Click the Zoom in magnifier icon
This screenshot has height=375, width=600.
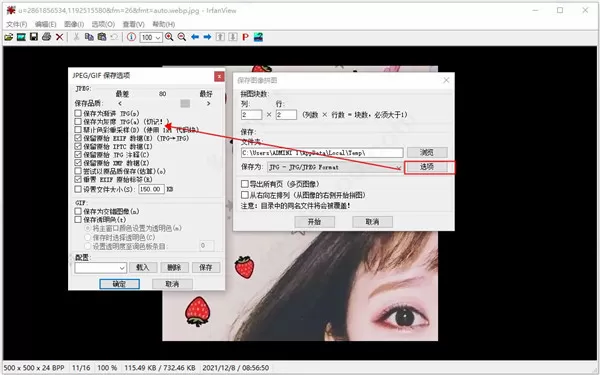[x=169, y=37]
